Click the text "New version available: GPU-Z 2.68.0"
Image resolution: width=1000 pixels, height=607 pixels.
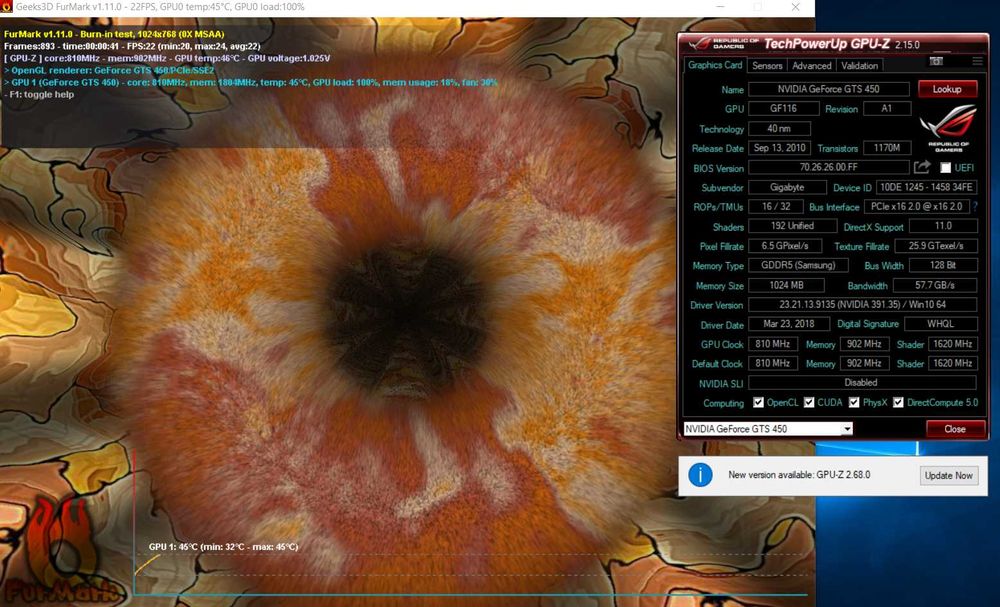799,475
